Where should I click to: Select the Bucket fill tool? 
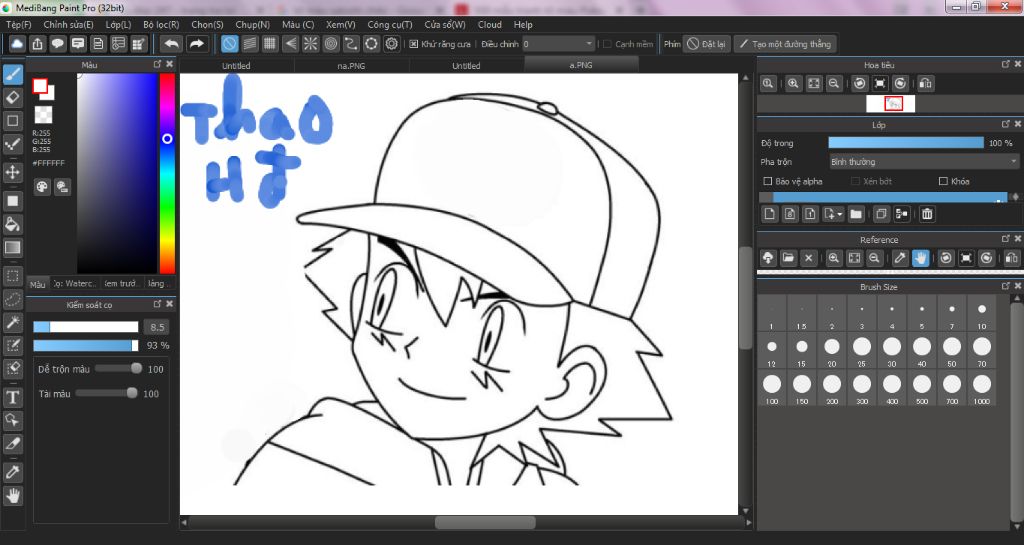click(x=12, y=225)
